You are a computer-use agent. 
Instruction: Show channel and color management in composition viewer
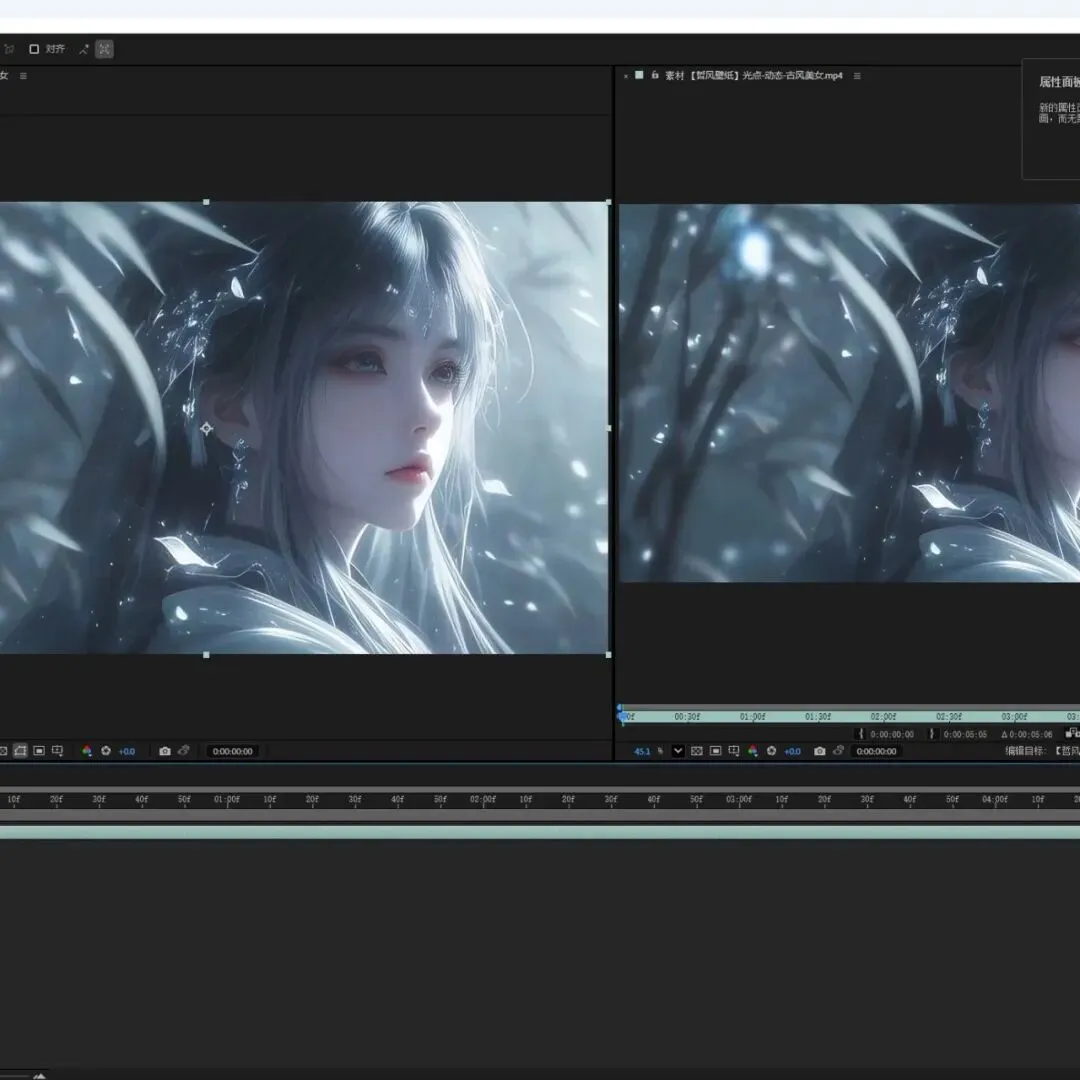[x=87, y=751]
